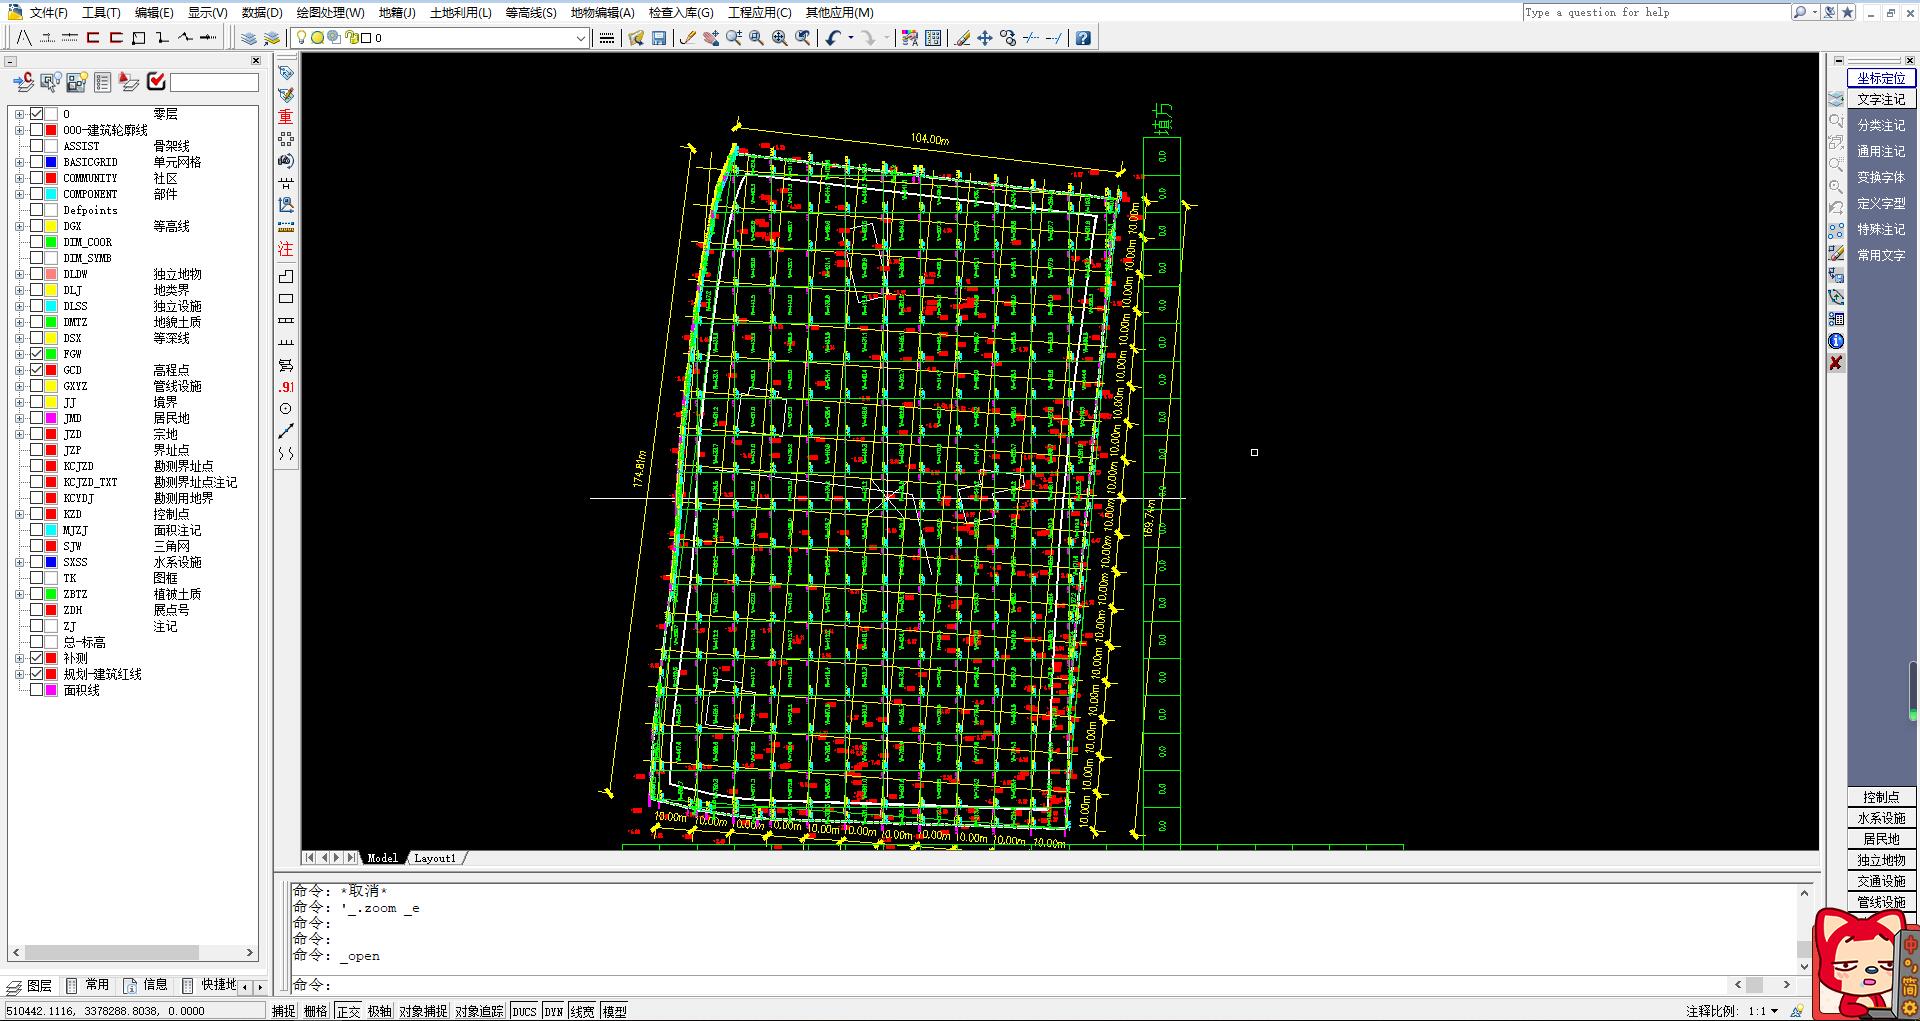1920x1021 pixels.
Task: Click the list view icon in layer panel
Action: 102,82
